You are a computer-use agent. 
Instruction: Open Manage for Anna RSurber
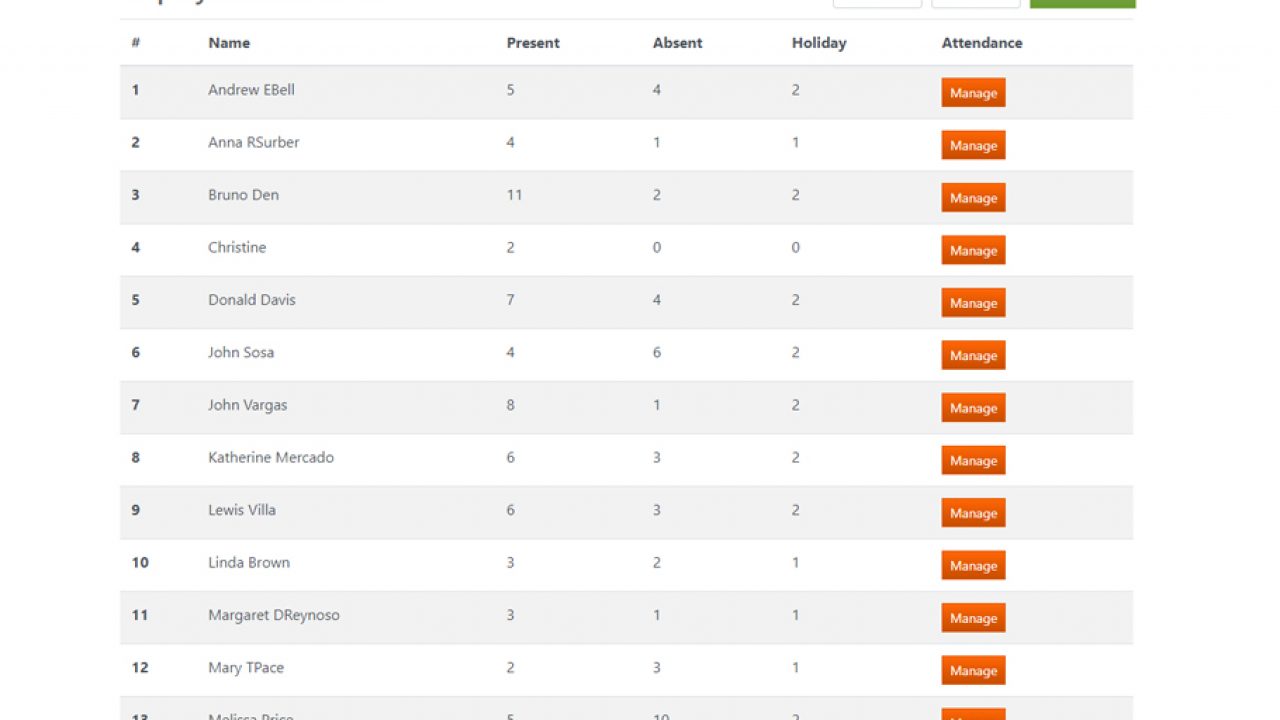(x=973, y=145)
